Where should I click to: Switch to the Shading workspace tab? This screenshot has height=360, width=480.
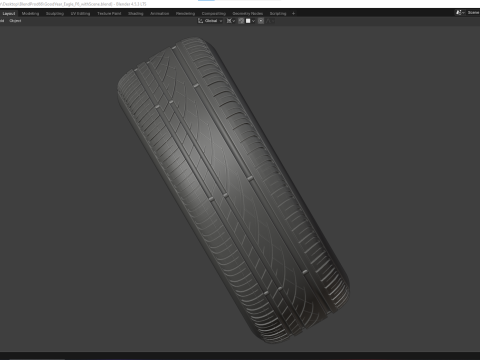[136, 14]
